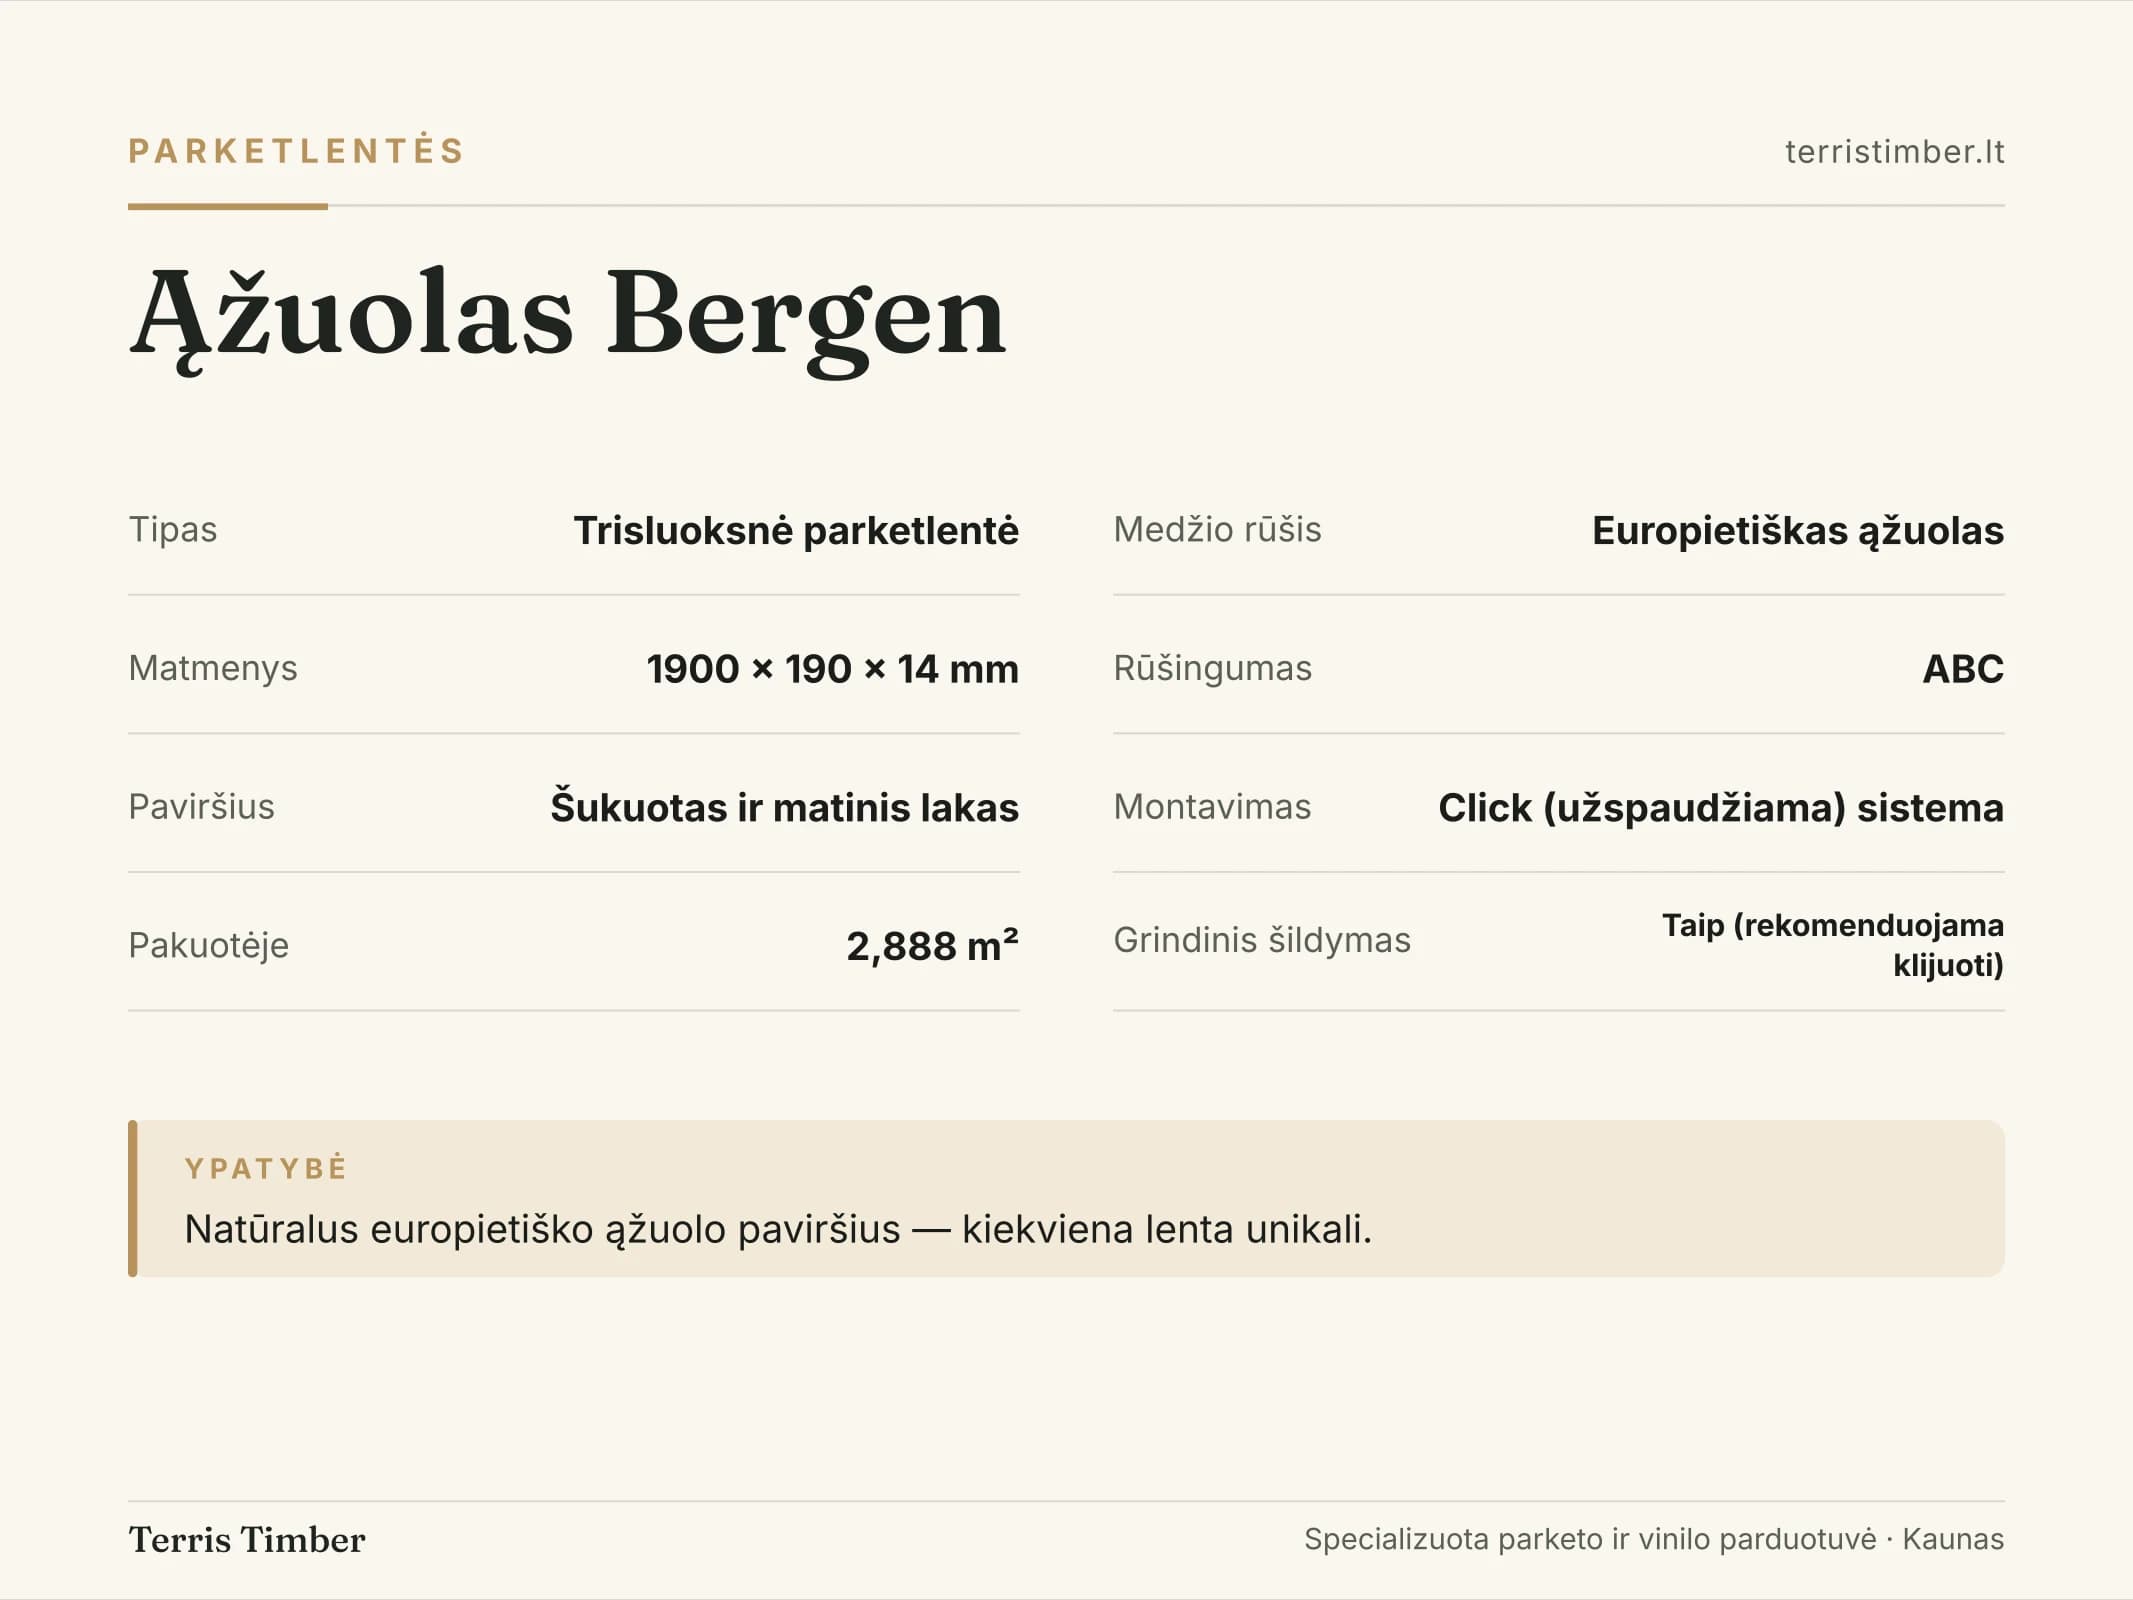
Task: Click the Matmenys label
Action: click(x=213, y=668)
